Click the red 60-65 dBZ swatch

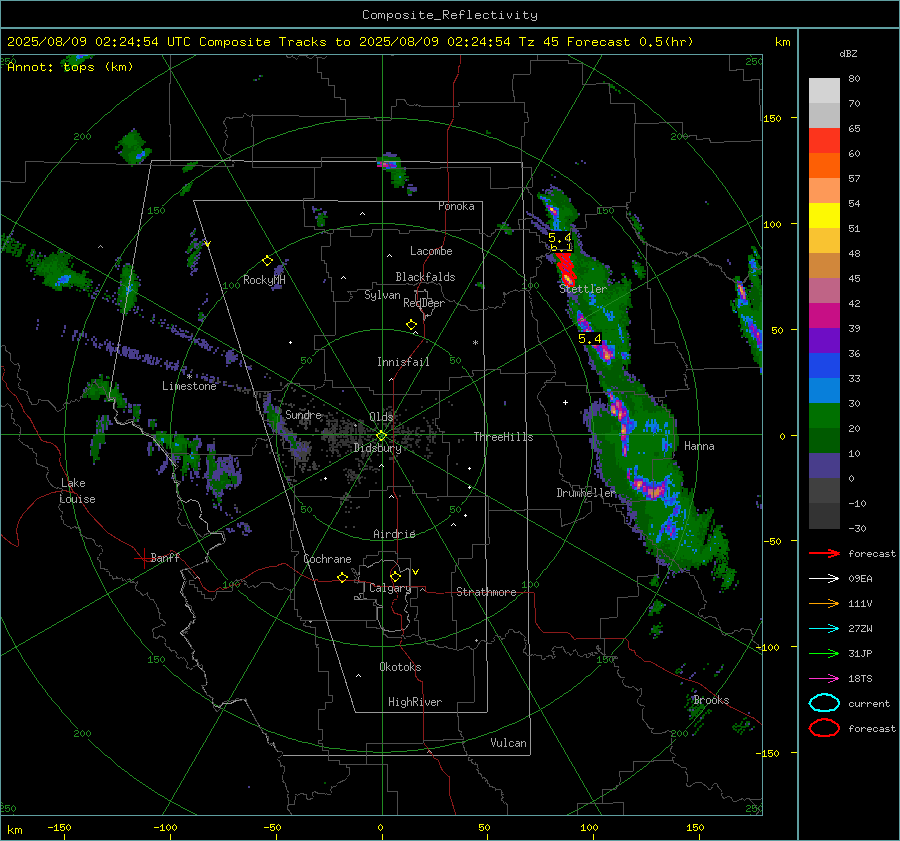click(x=824, y=141)
